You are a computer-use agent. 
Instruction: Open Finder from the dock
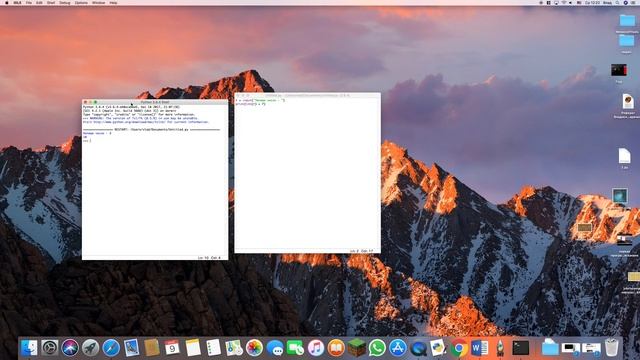[x=29, y=348]
